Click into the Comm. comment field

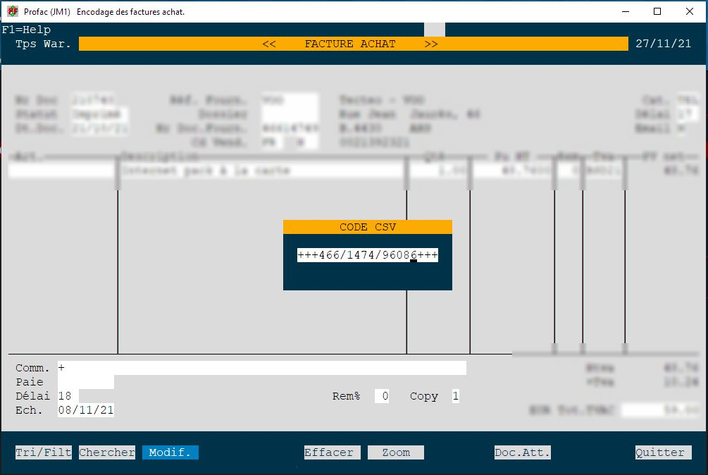(x=262, y=368)
